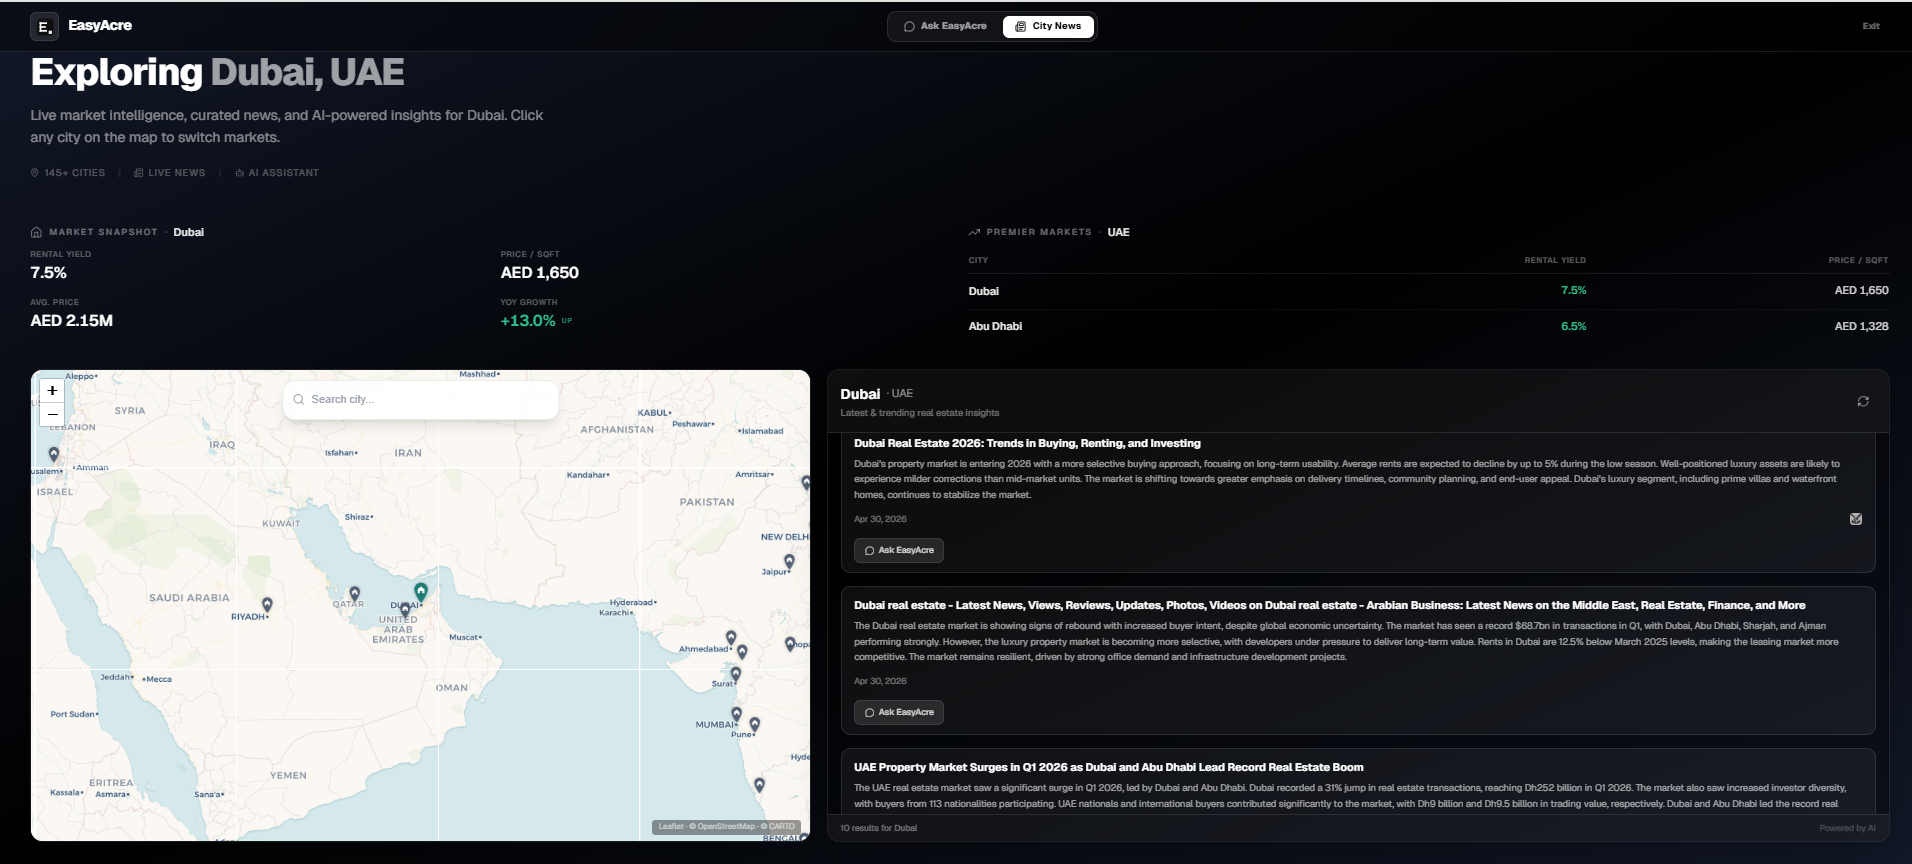Click the Price / Sqft column header in Premier Markets

pos(1858,260)
